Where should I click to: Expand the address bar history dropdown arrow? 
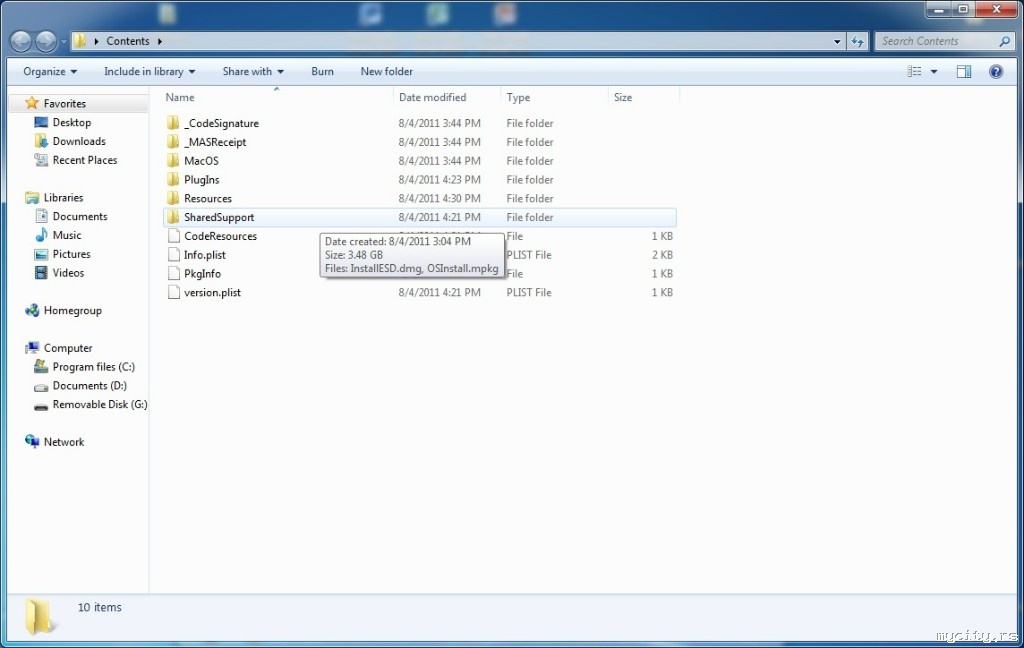click(837, 41)
